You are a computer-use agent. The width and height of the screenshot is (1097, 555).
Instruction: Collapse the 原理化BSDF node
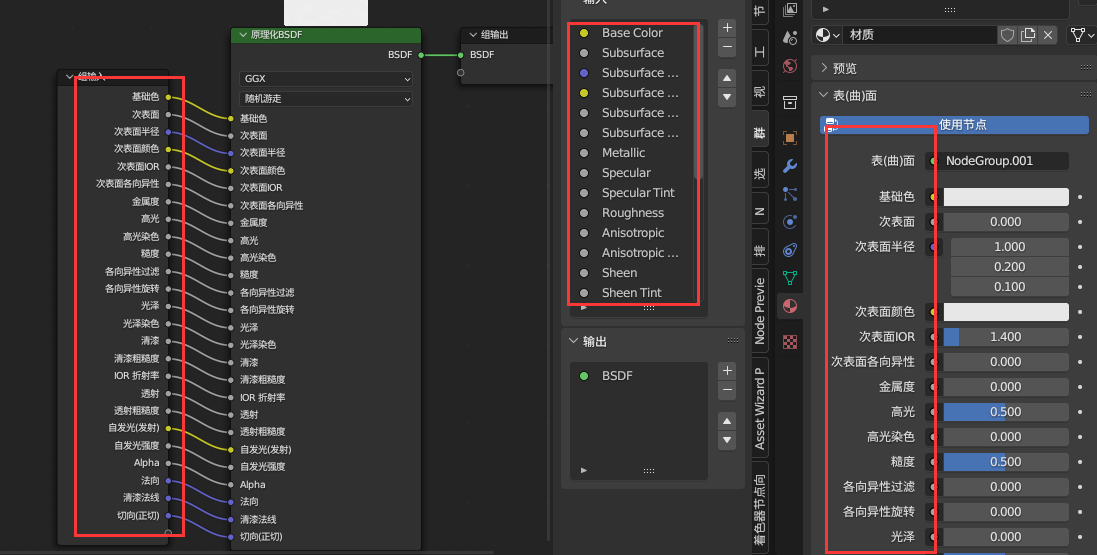tap(243, 35)
